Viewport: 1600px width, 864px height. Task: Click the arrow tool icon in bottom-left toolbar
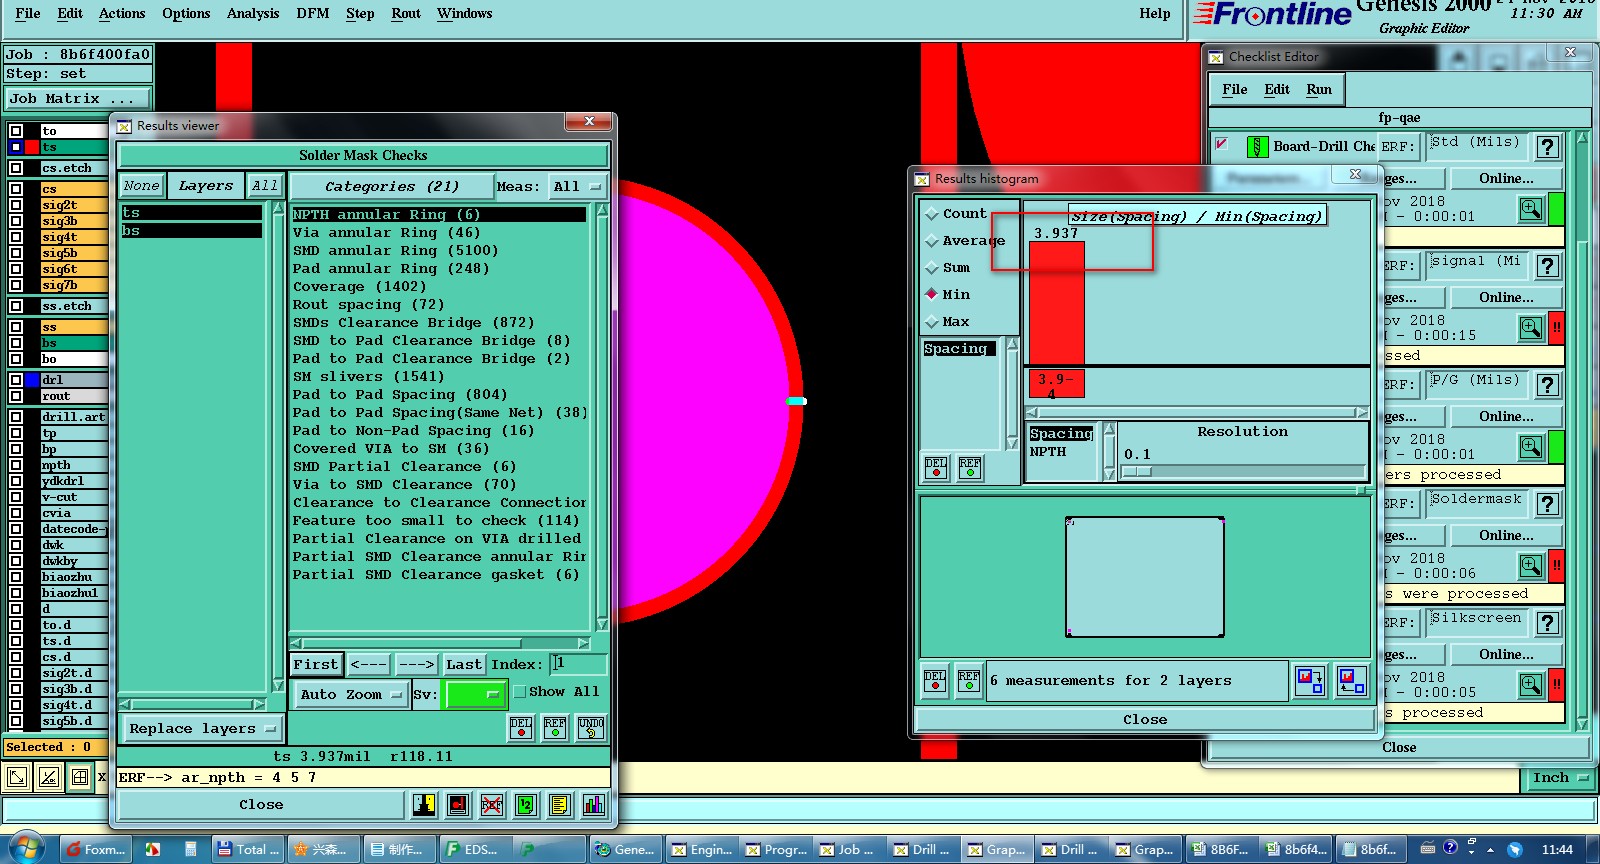click(x=18, y=777)
